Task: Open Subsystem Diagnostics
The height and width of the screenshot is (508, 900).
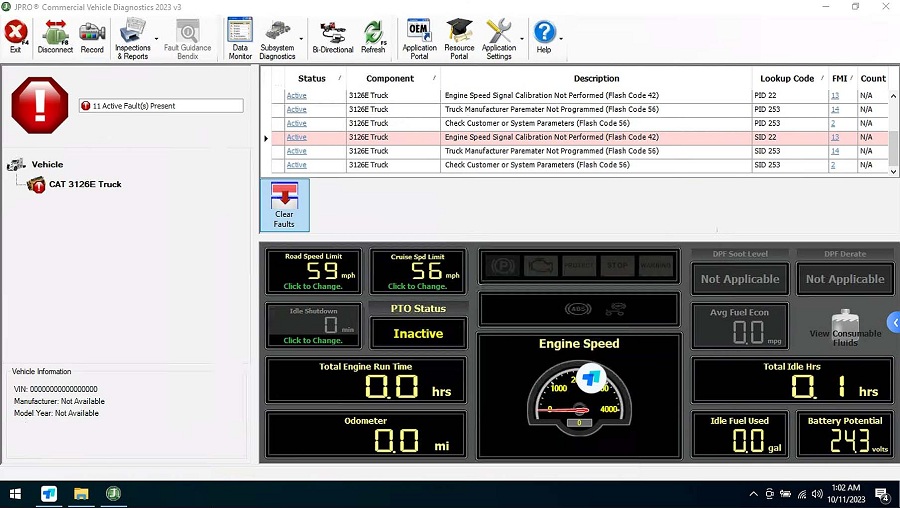Action: (277, 38)
